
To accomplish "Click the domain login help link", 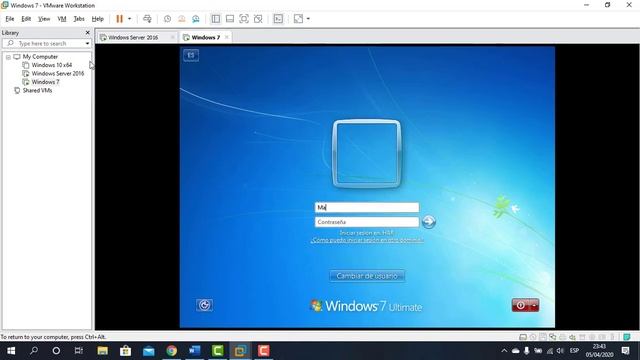I will click(x=367, y=240).
